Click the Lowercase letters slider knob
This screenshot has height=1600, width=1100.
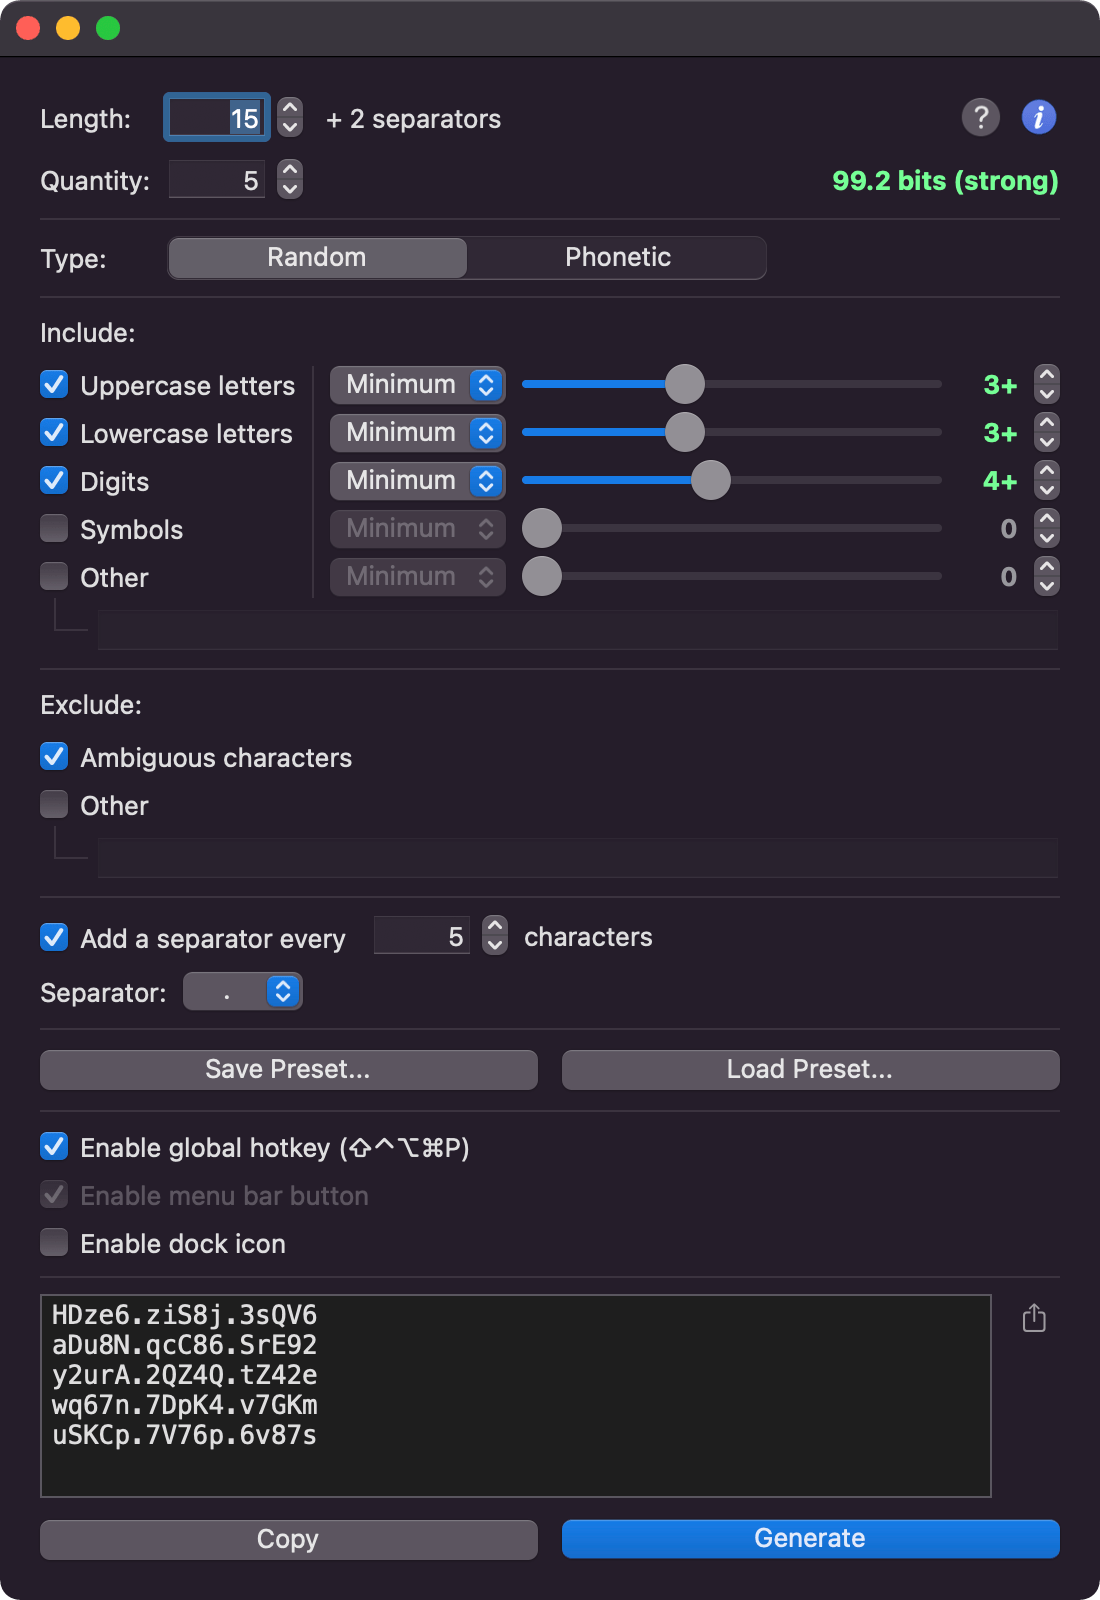685,433
